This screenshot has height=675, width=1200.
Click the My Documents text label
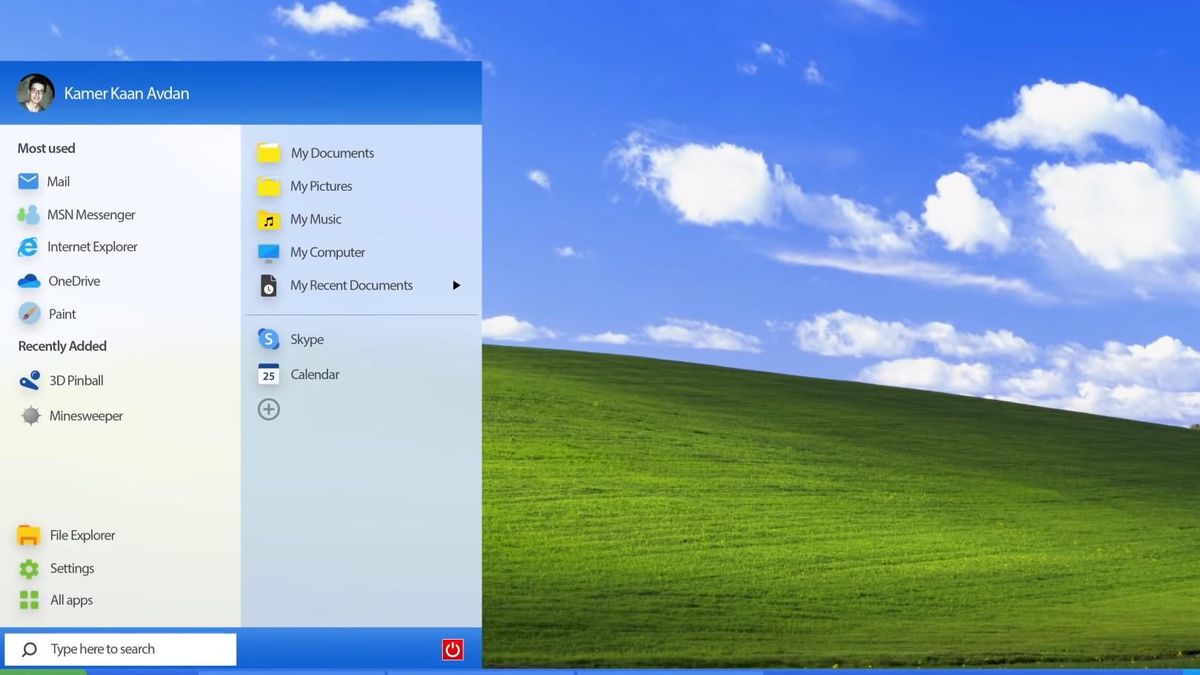[x=332, y=153]
